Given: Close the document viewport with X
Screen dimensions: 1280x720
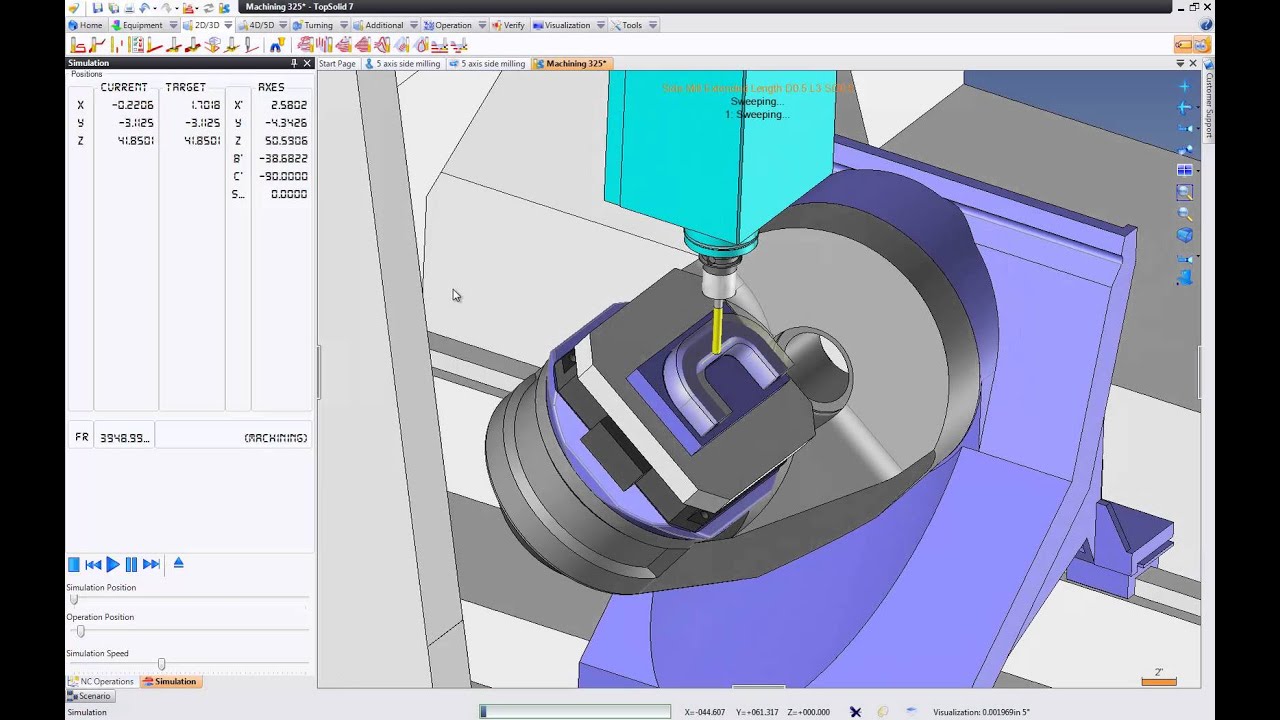Looking at the screenshot, I should click(1193, 64).
